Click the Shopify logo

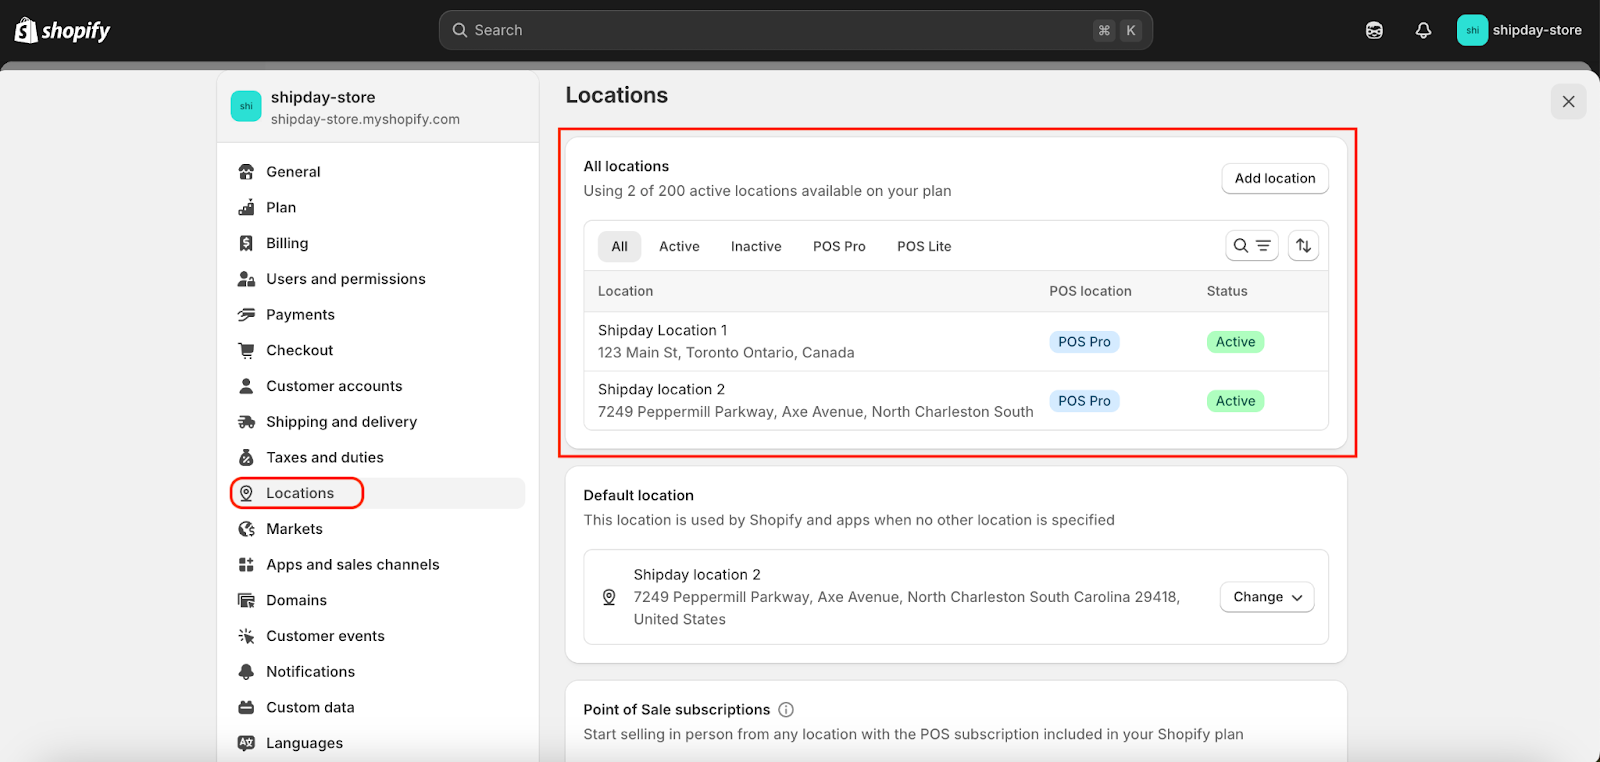62,30
